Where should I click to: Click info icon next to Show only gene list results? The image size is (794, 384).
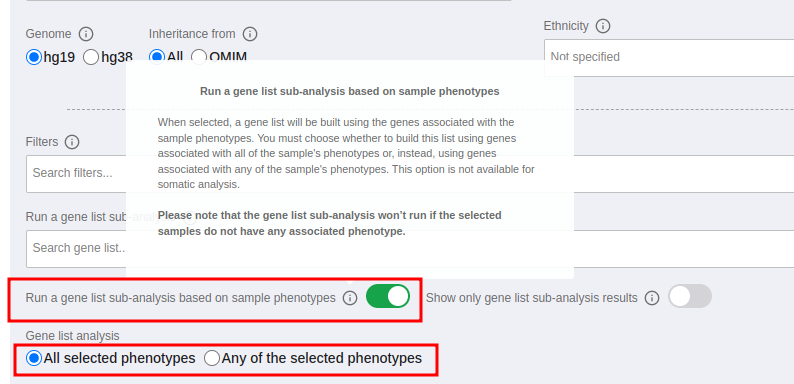pos(652,298)
